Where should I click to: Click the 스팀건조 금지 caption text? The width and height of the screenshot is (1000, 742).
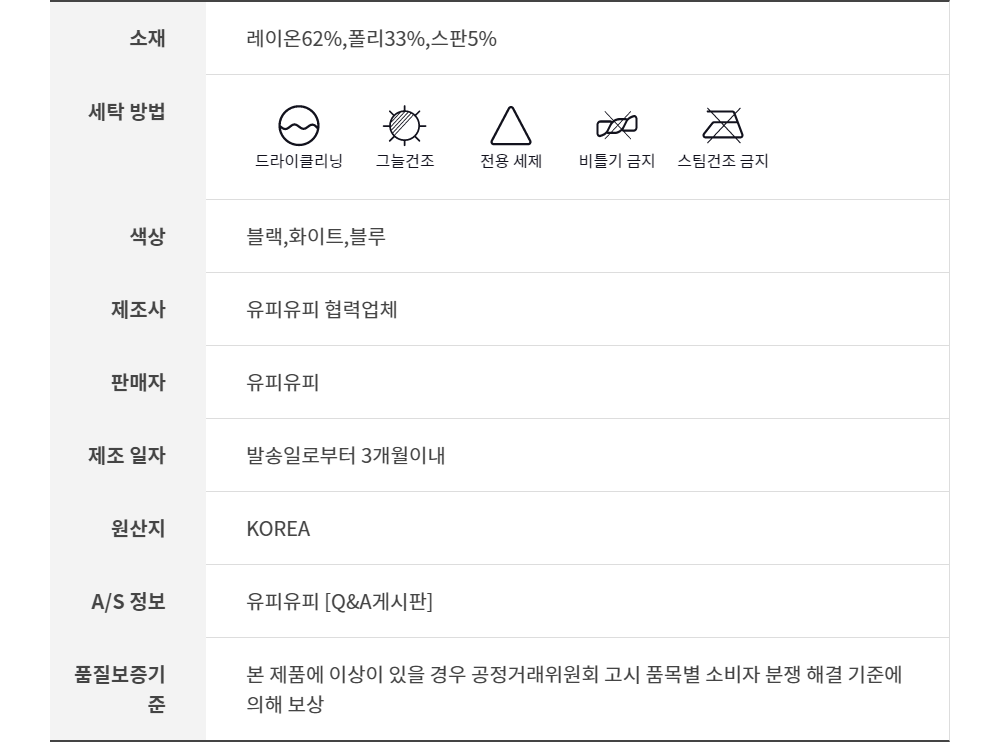722,162
